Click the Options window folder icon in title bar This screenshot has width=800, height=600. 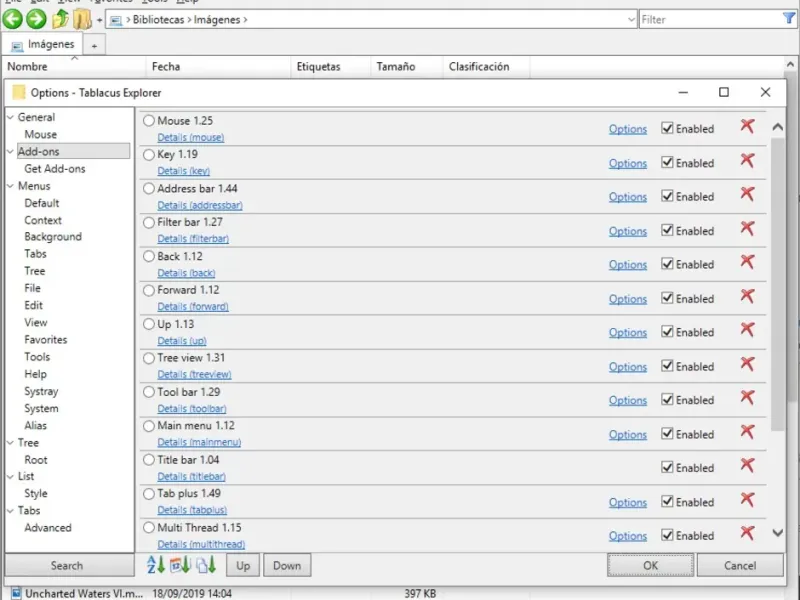[x=19, y=92]
